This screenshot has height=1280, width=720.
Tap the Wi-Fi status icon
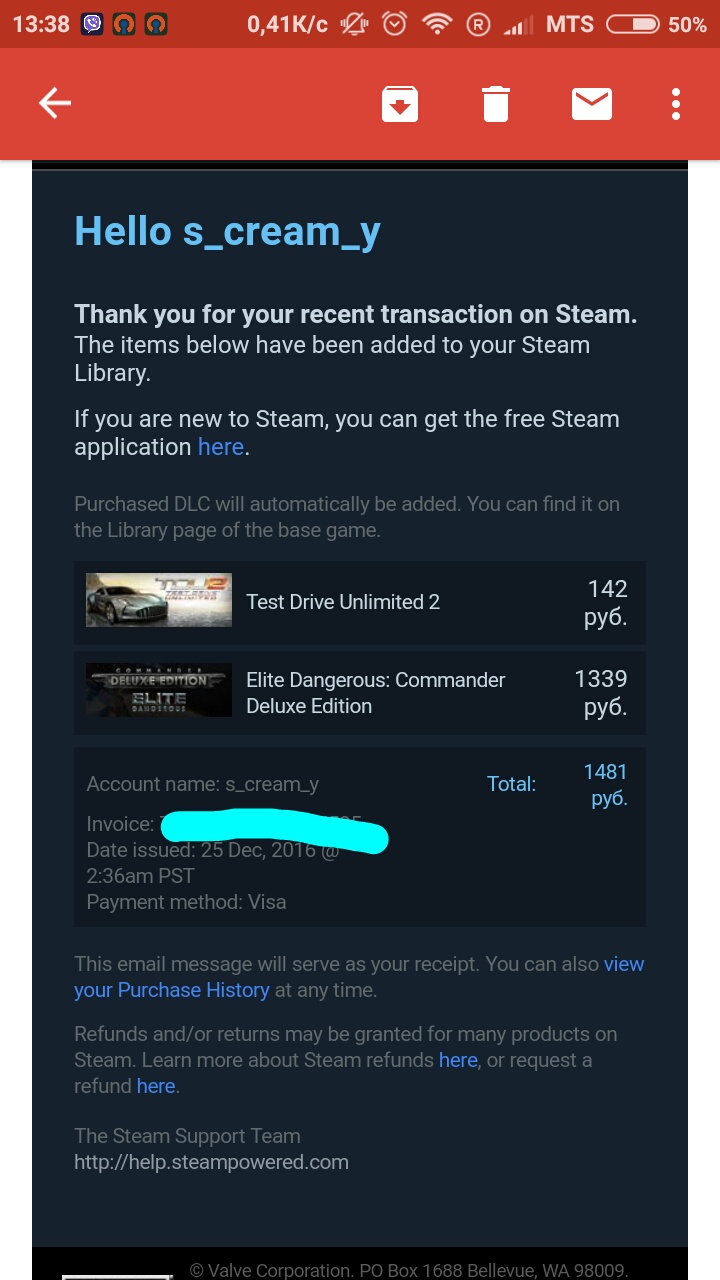coord(436,24)
